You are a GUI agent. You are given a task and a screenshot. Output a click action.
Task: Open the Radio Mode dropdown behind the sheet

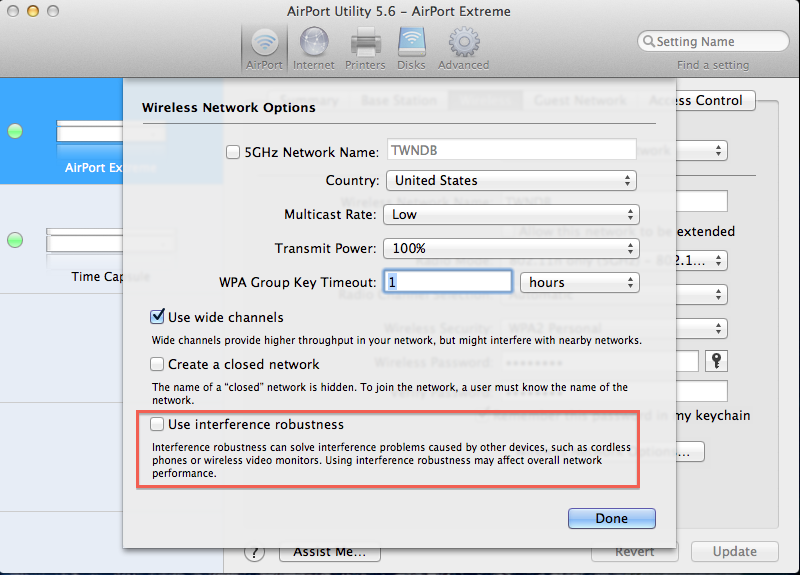tap(702, 261)
